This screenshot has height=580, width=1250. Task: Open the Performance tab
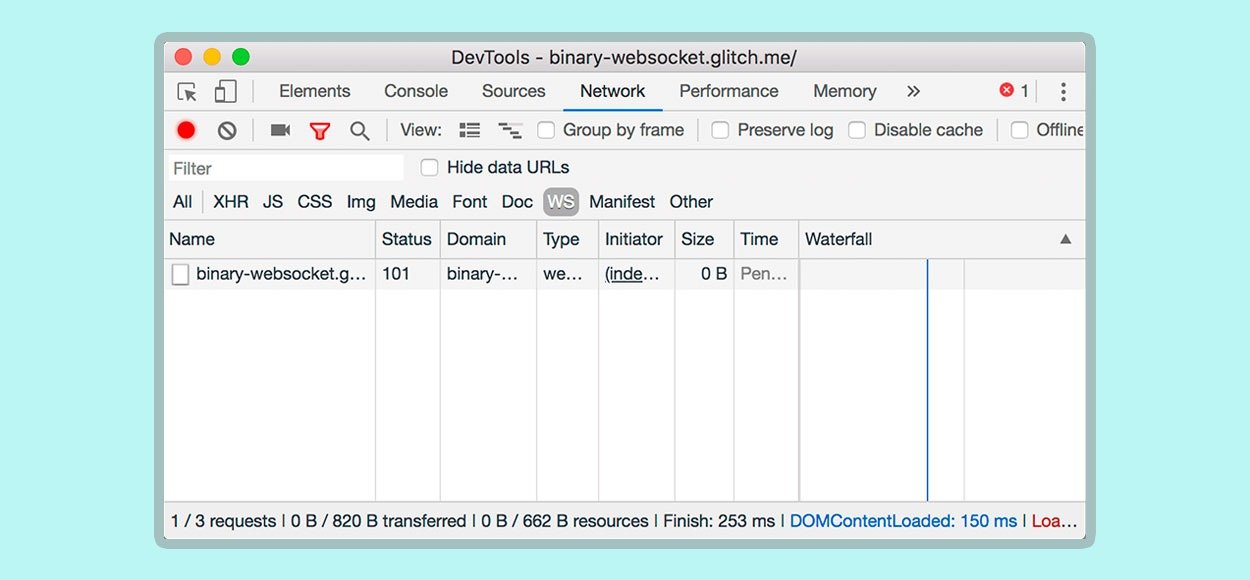(x=729, y=91)
